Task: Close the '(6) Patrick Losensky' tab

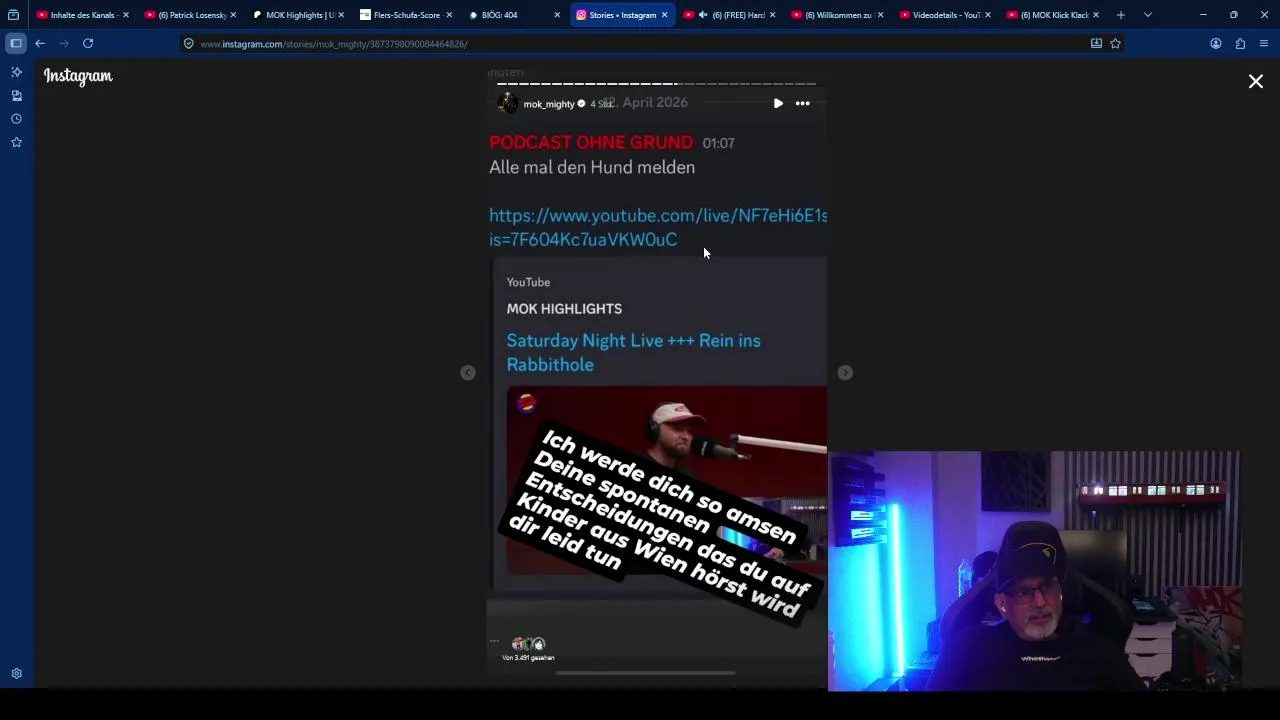Action: pos(233,15)
